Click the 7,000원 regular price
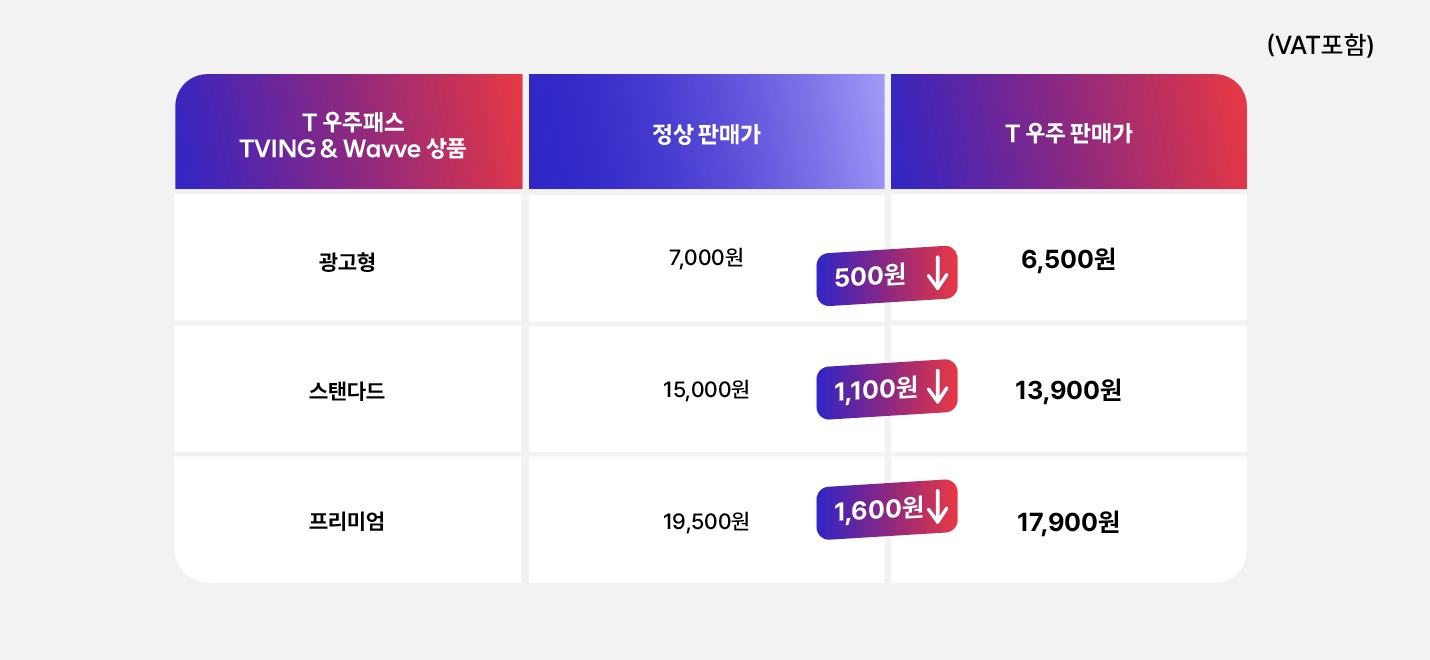1430x660 pixels. click(706, 258)
